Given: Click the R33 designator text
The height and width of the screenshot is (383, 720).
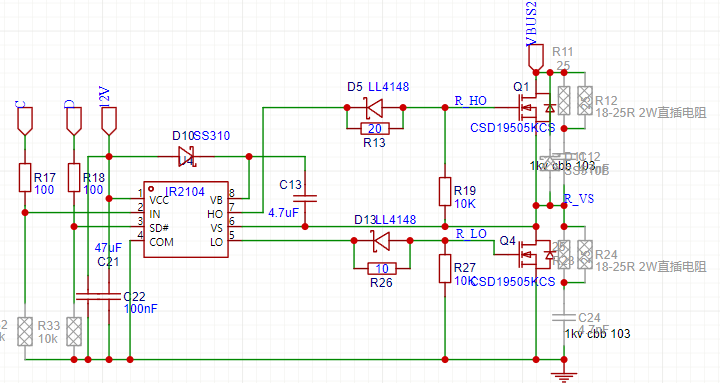Looking at the screenshot, I should tap(49, 326).
